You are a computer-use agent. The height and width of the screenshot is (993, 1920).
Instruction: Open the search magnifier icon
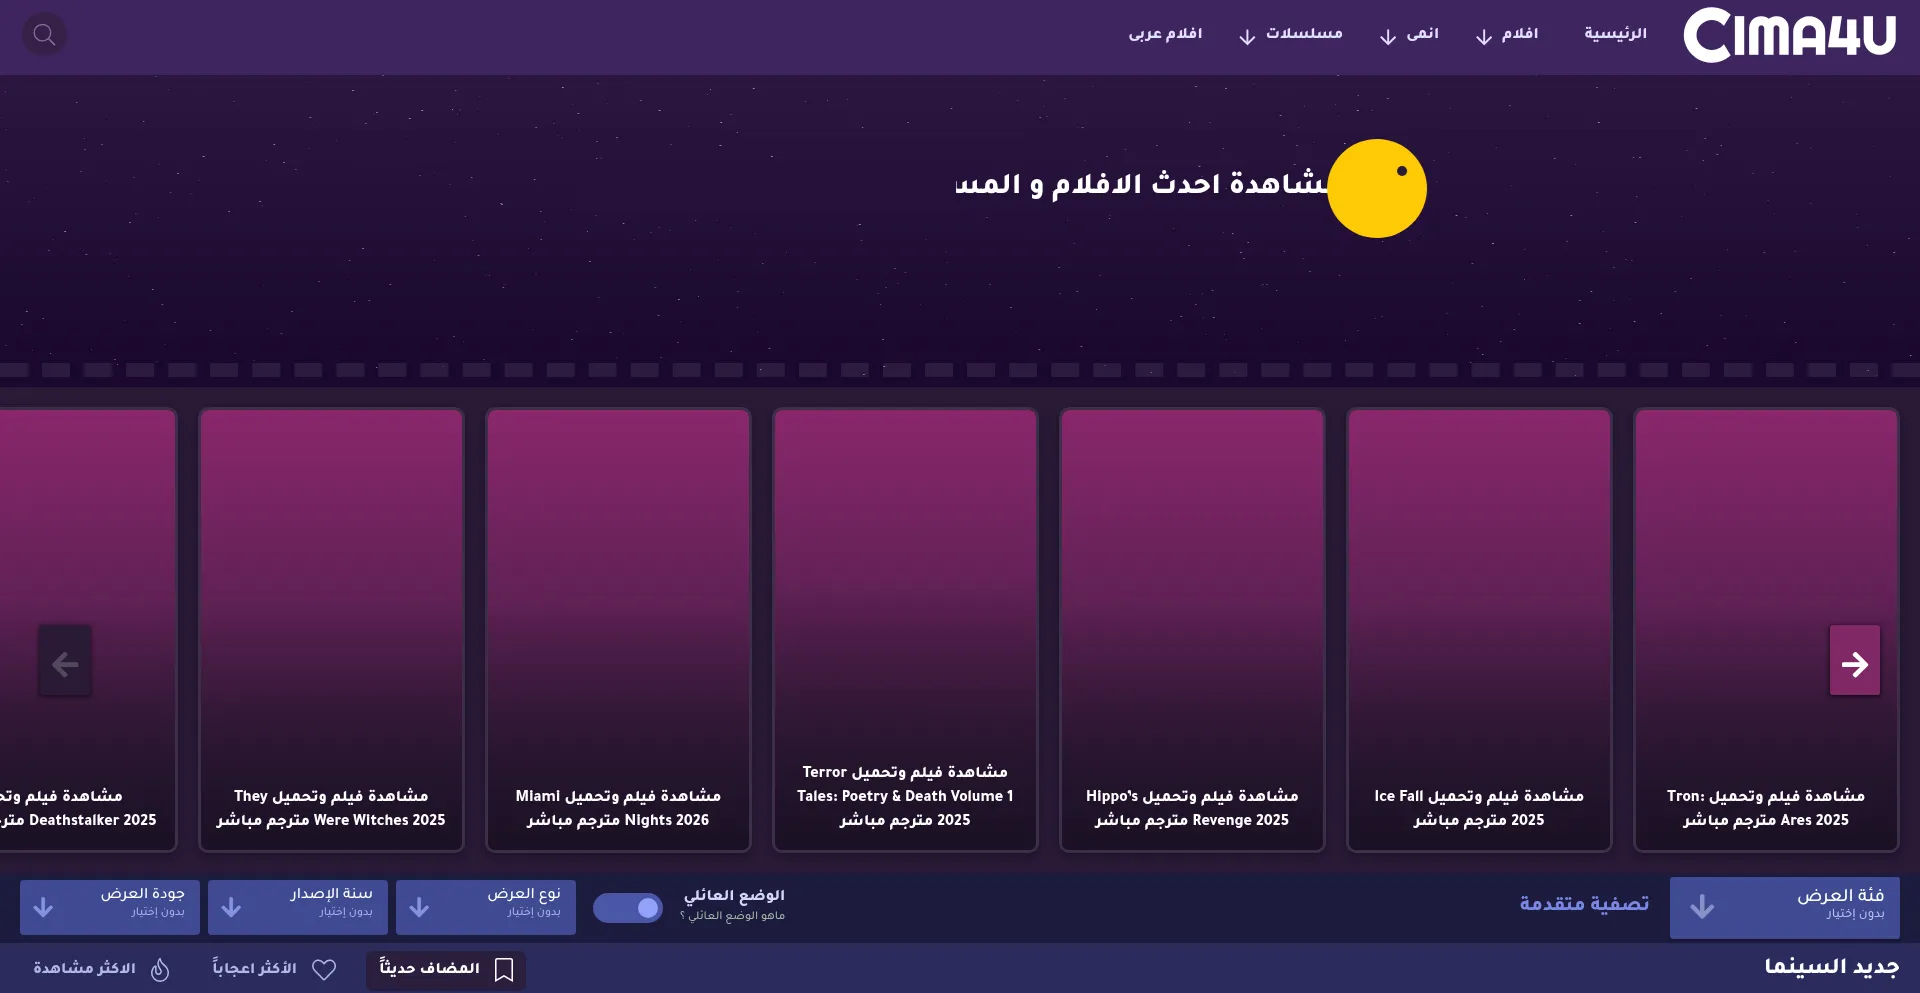coord(44,35)
